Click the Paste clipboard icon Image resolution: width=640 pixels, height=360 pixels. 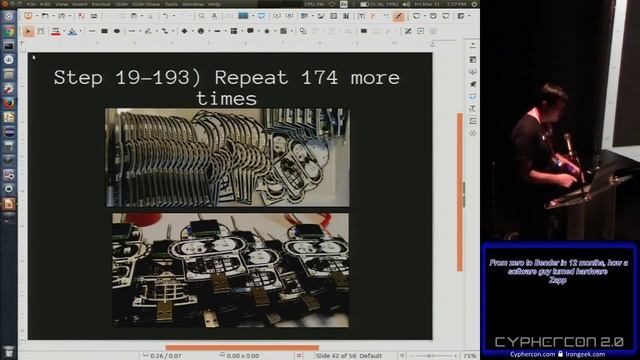click(x=134, y=16)
